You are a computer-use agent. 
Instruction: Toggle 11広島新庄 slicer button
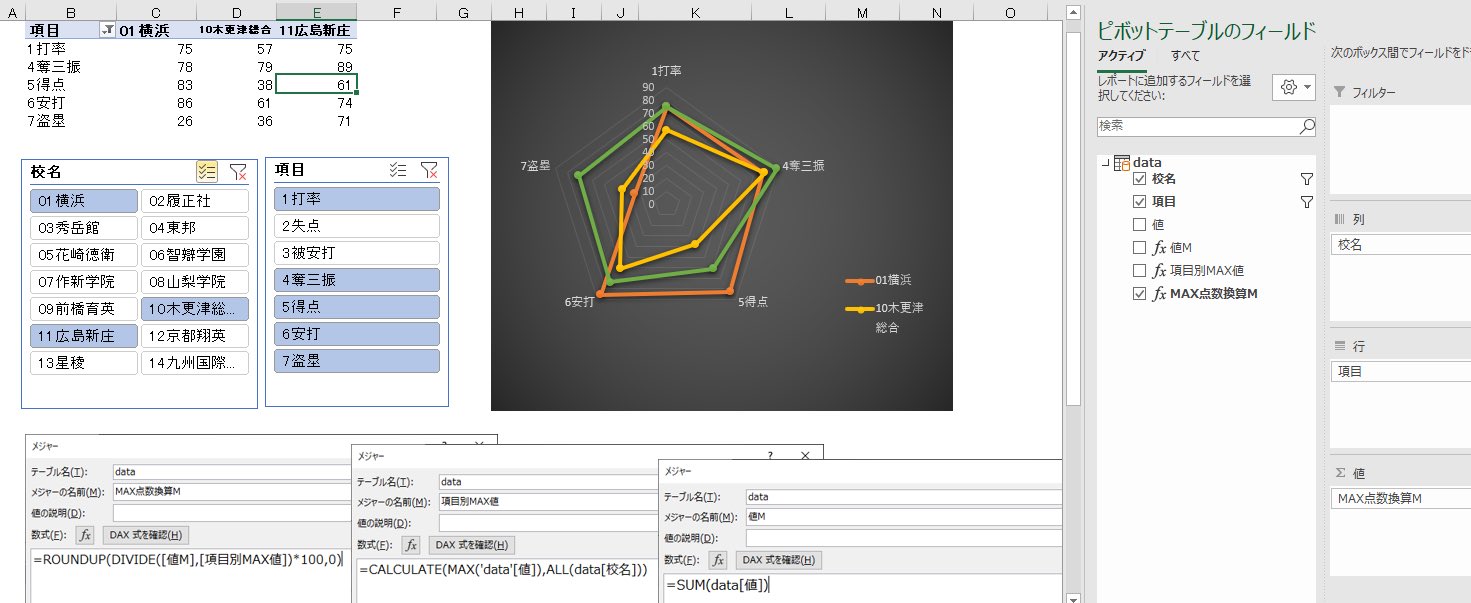pos(84,336)
